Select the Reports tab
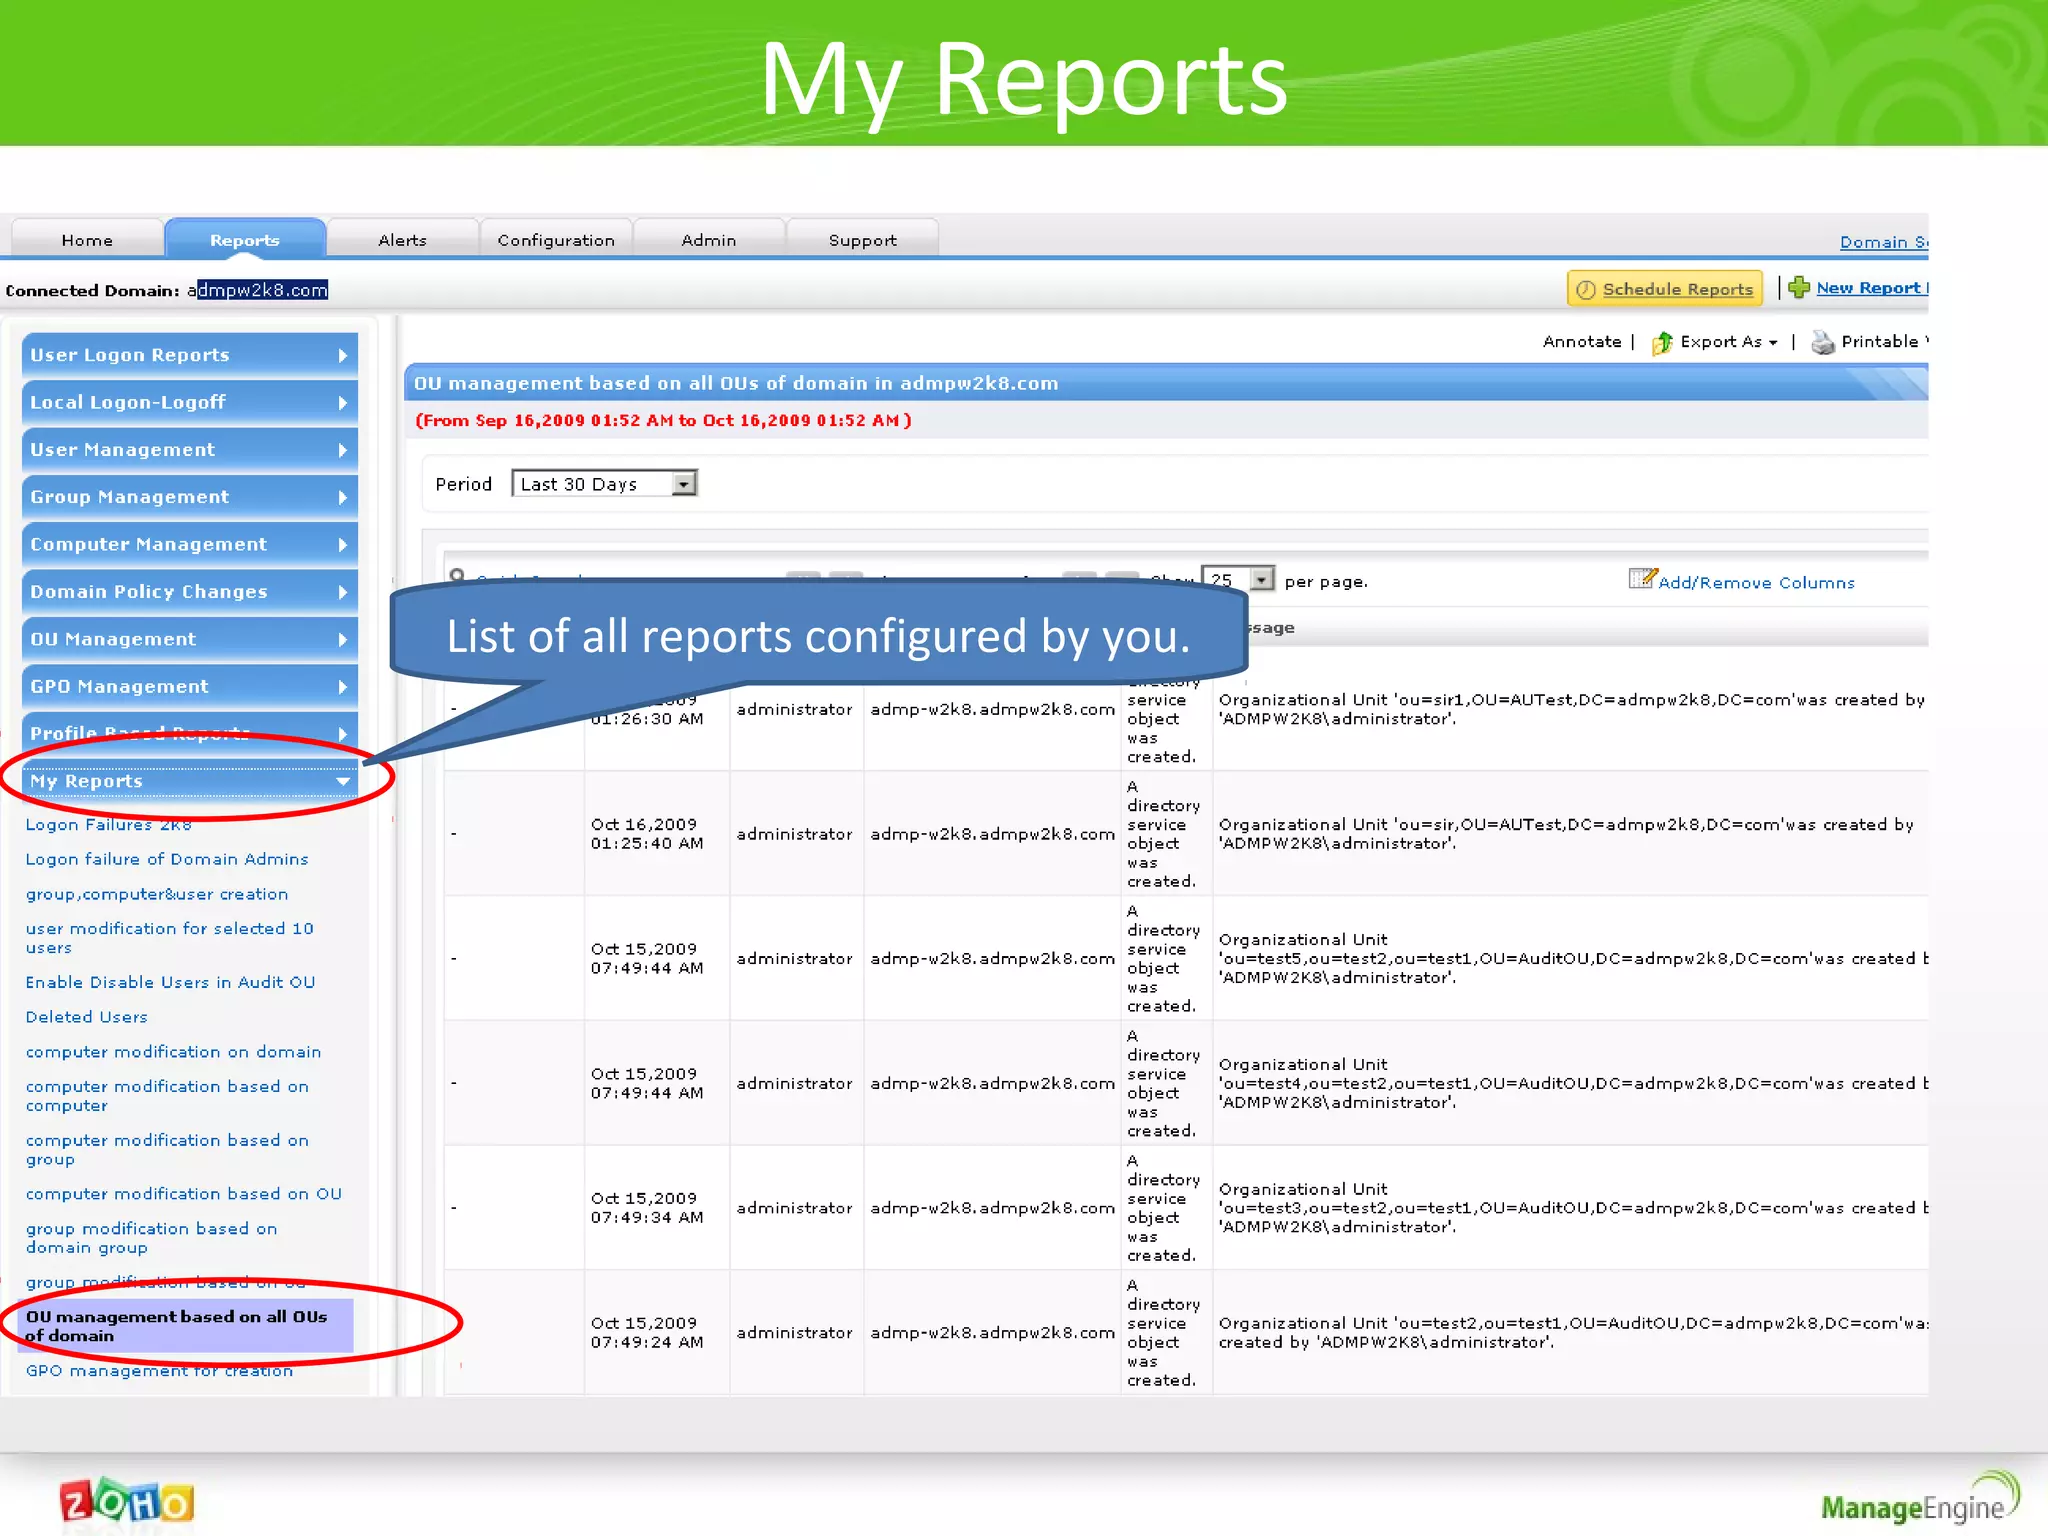 coord(245,240)
